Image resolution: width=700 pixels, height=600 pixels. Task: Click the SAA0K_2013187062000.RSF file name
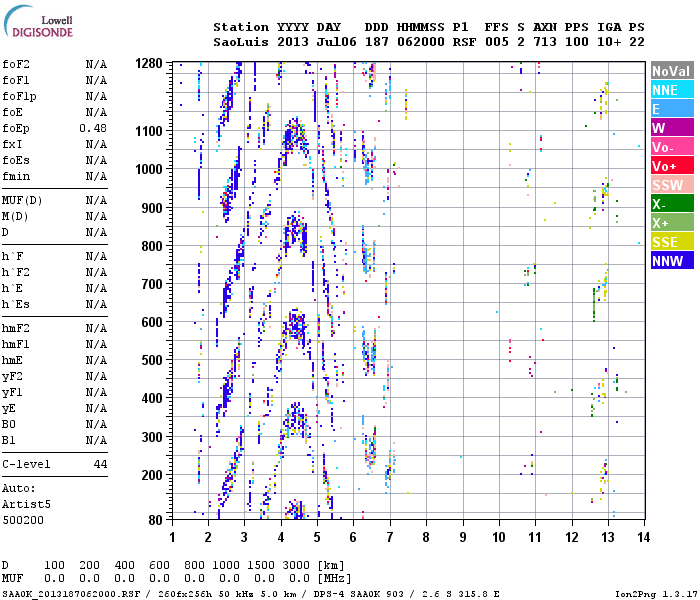pos(71,594)
